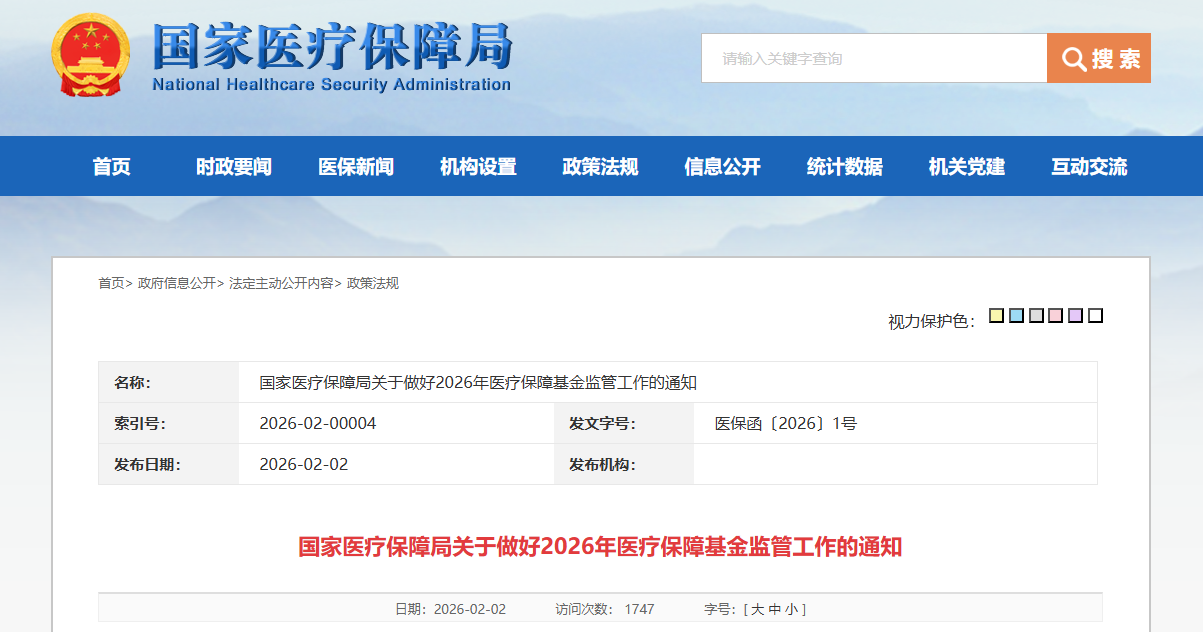
Task: Open the 医保新闻 section
Action: [356, 167]
